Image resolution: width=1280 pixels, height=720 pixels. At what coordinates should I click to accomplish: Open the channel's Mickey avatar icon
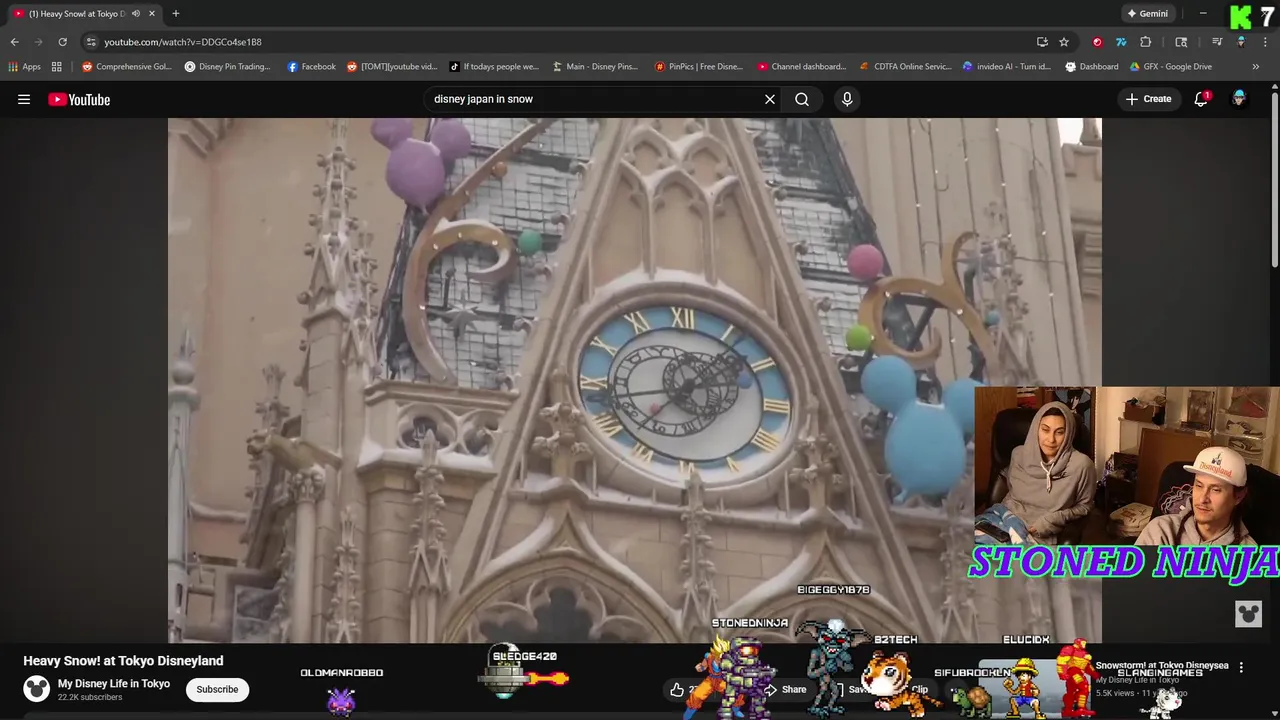pyautogui.click(x=37, y=689)
